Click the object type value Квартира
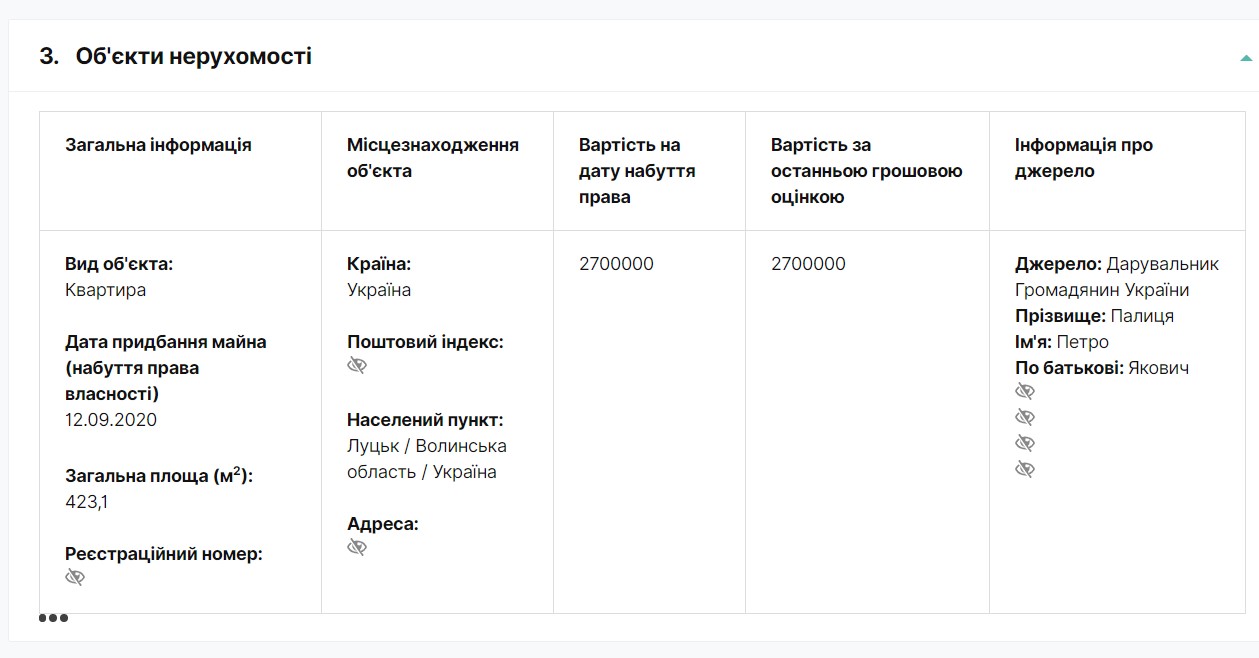This screenshot has width=1259, height=658. (x=105, y=290)
